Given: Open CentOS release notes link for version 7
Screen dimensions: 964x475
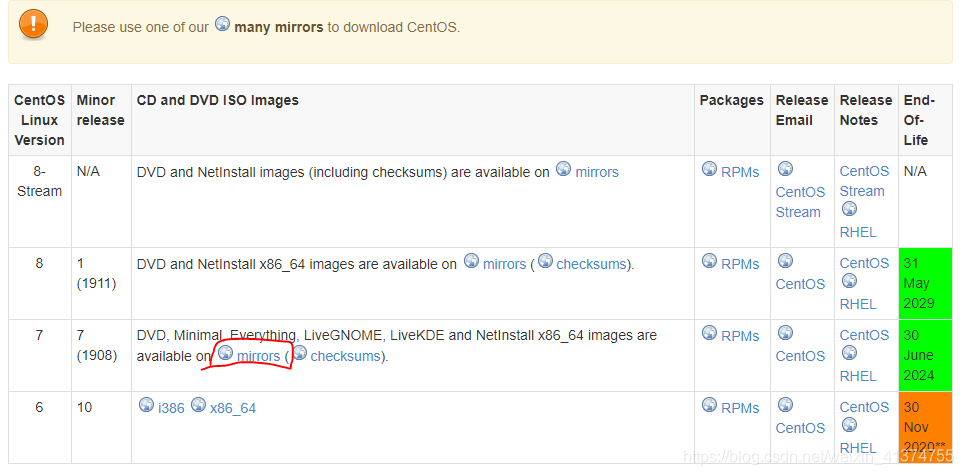Looking at the screenshot, I should point(864,335).
